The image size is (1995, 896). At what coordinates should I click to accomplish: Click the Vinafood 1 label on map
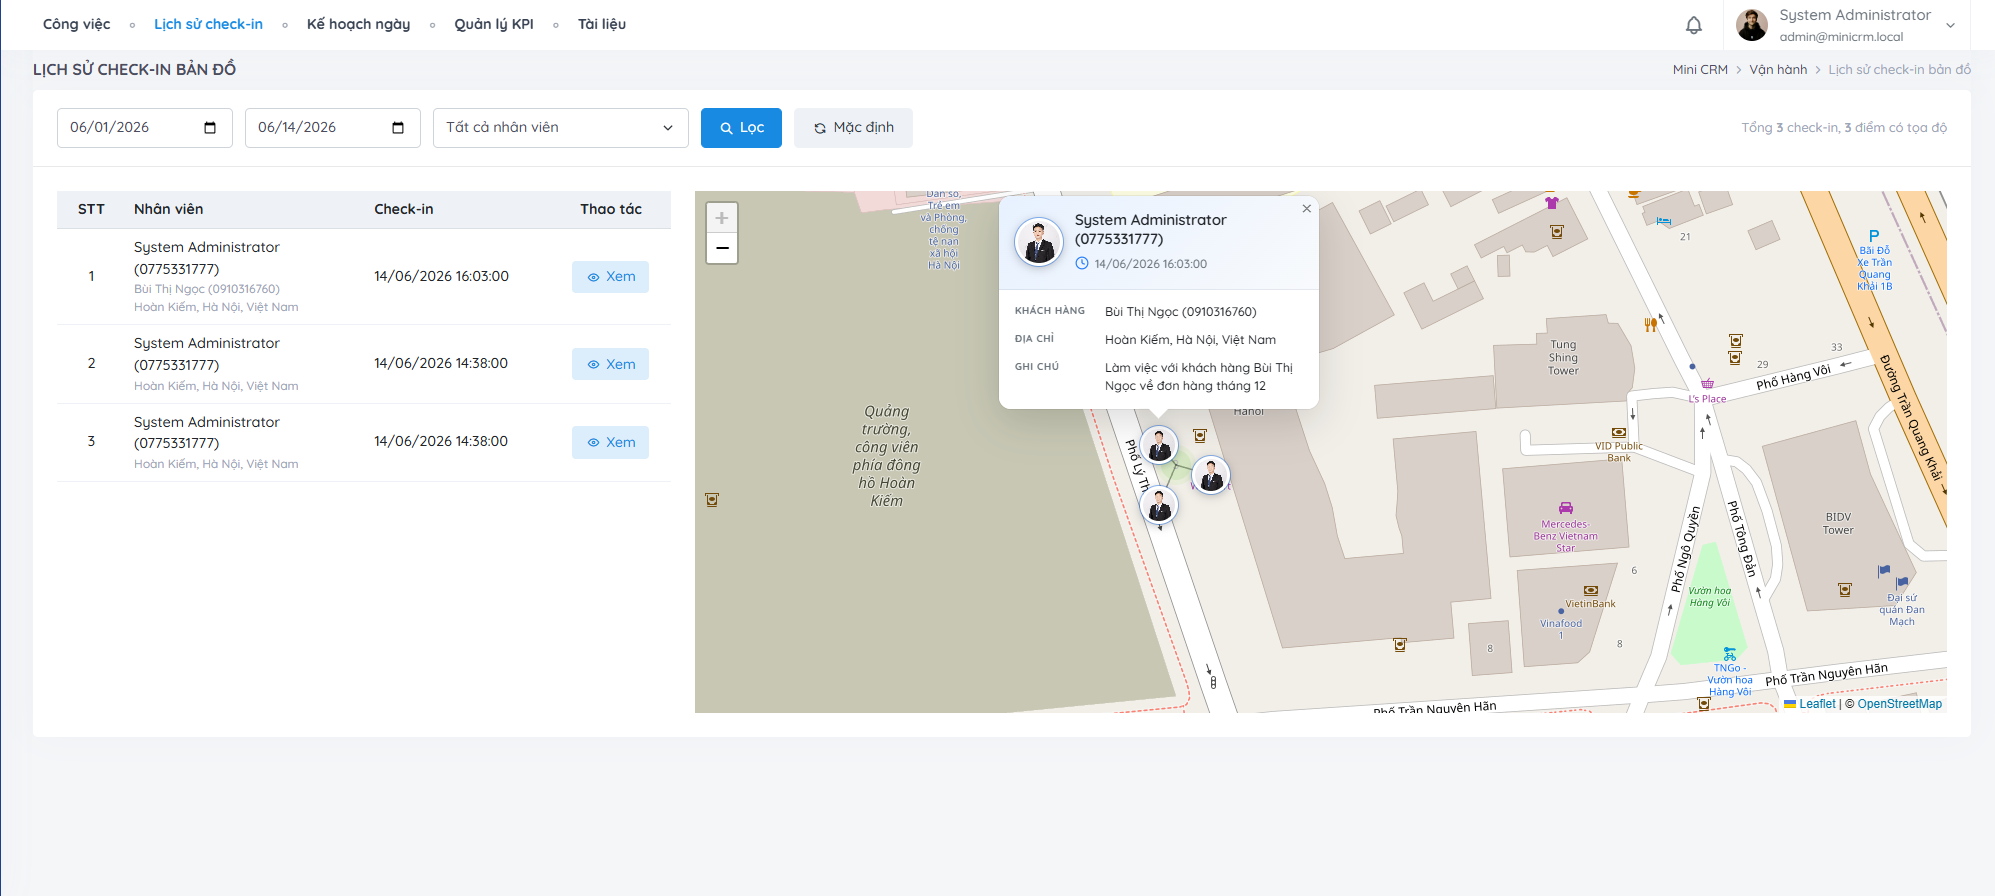pyautogui.click(x=1561, y=629)
